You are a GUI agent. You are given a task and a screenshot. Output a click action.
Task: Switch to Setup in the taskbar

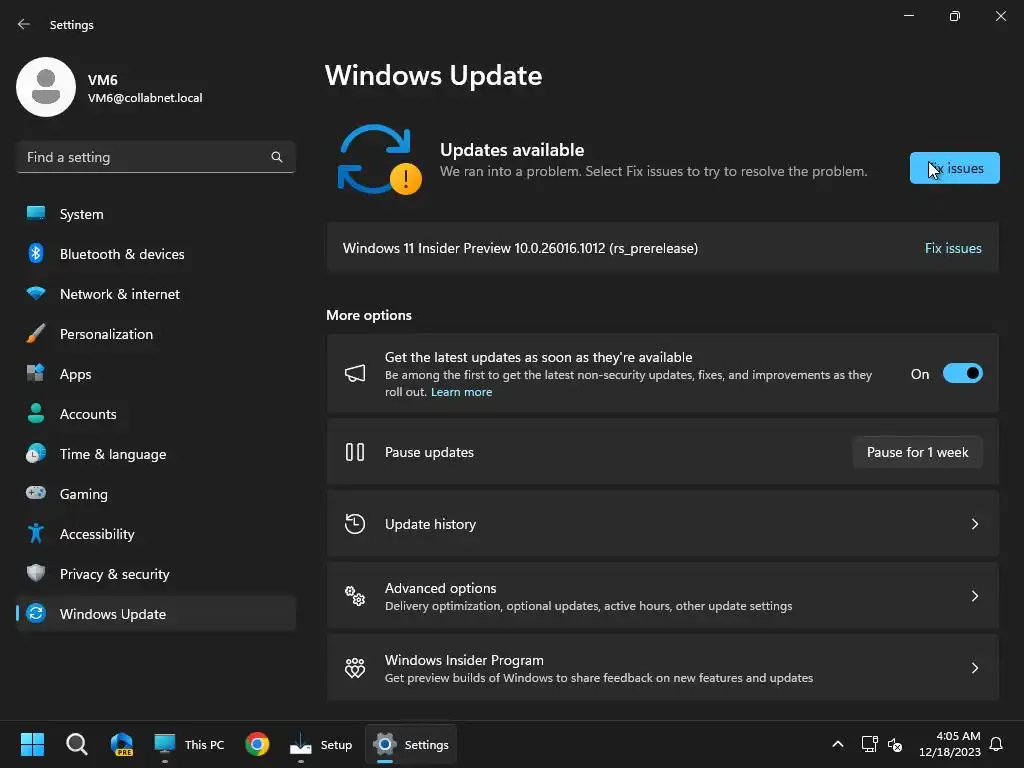pyautogui.click(x=321, y=744)
